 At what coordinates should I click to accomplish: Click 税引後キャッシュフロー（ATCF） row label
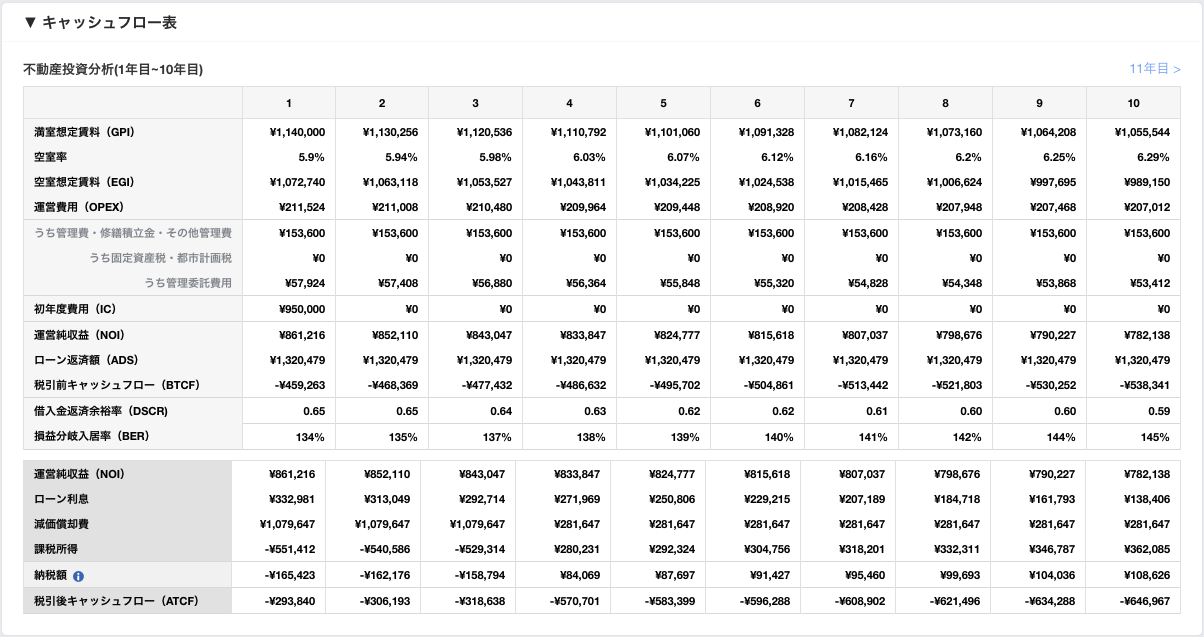click(116, 601)
